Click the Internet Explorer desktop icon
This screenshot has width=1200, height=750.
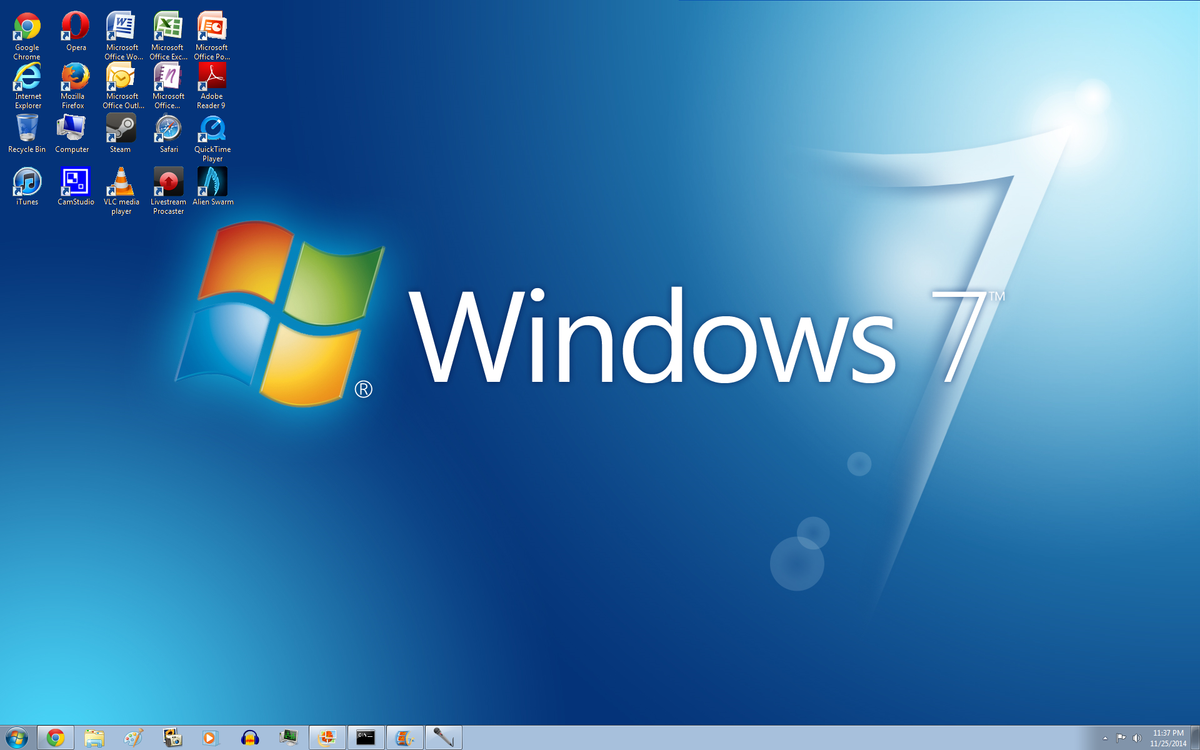[x=28, y=86]
